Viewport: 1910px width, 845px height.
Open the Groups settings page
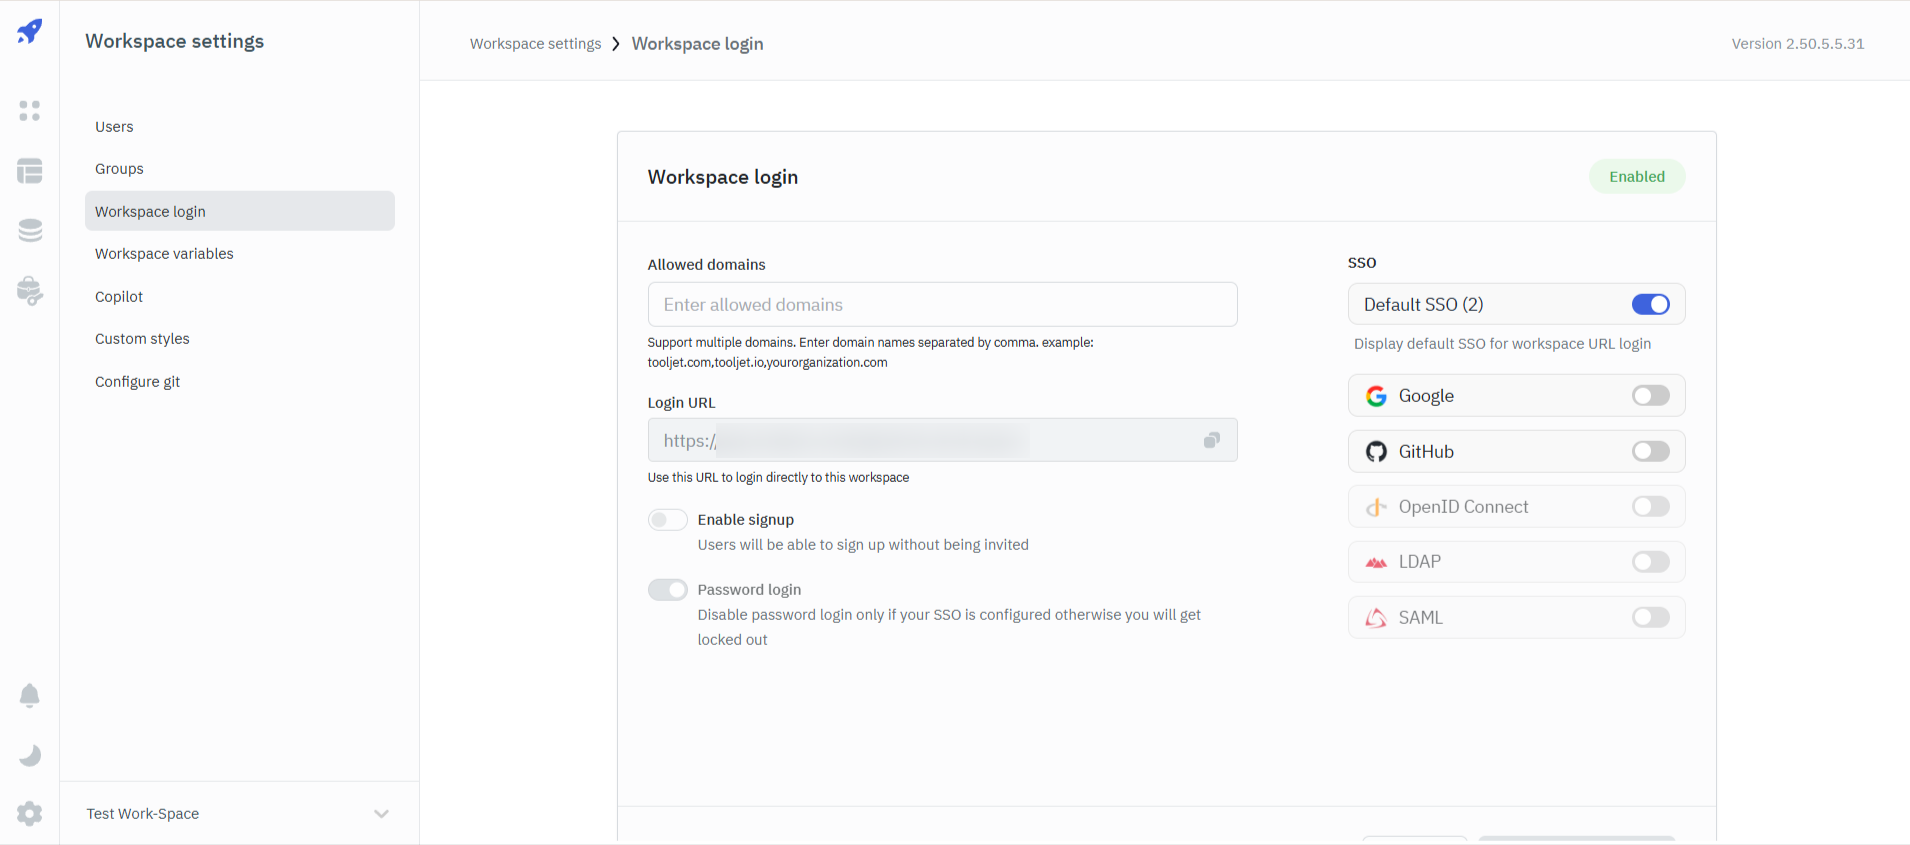[x=240, y=169]
